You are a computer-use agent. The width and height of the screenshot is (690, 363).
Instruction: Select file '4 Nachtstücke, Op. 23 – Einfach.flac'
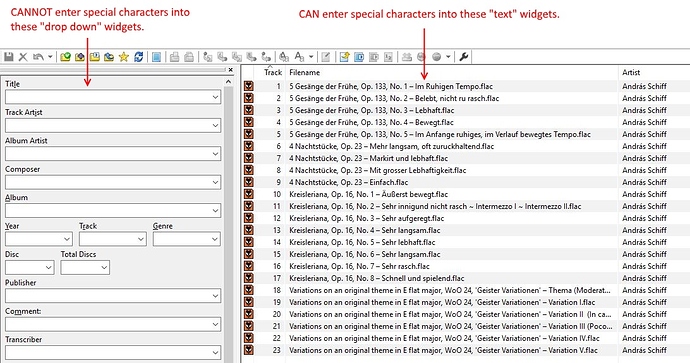click(349, 182)
